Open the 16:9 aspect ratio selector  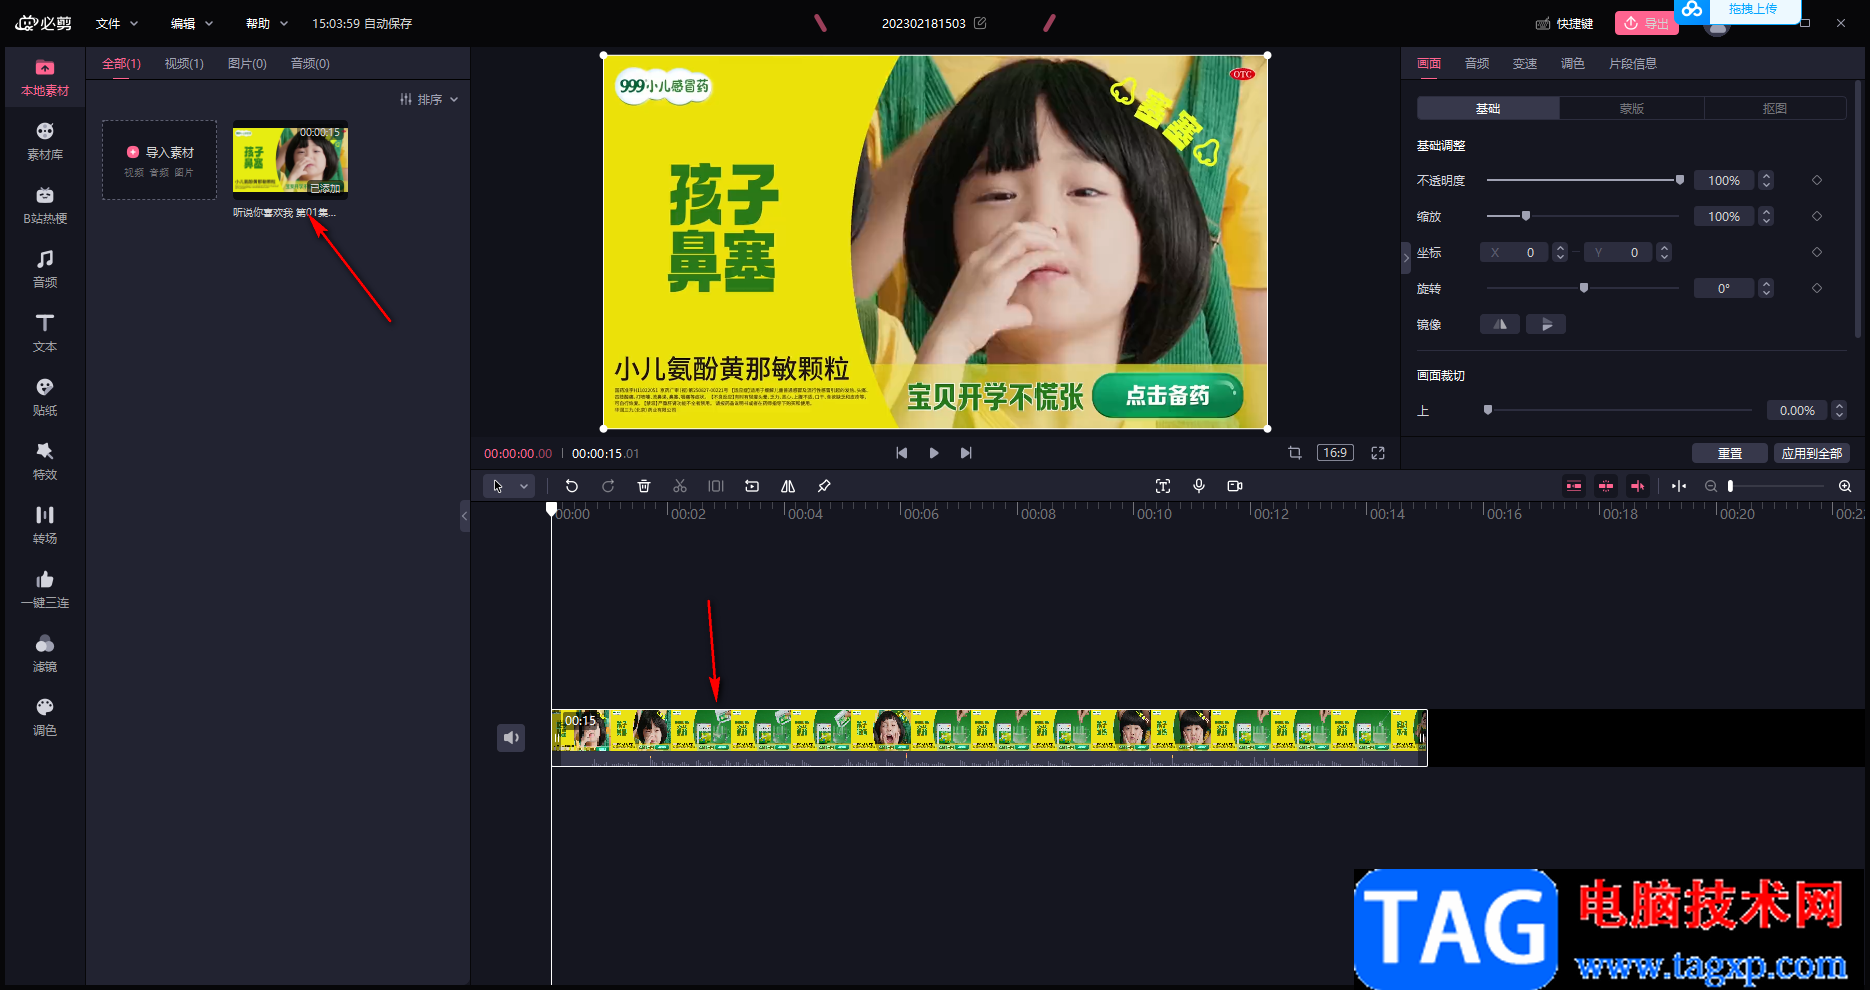1335,453
